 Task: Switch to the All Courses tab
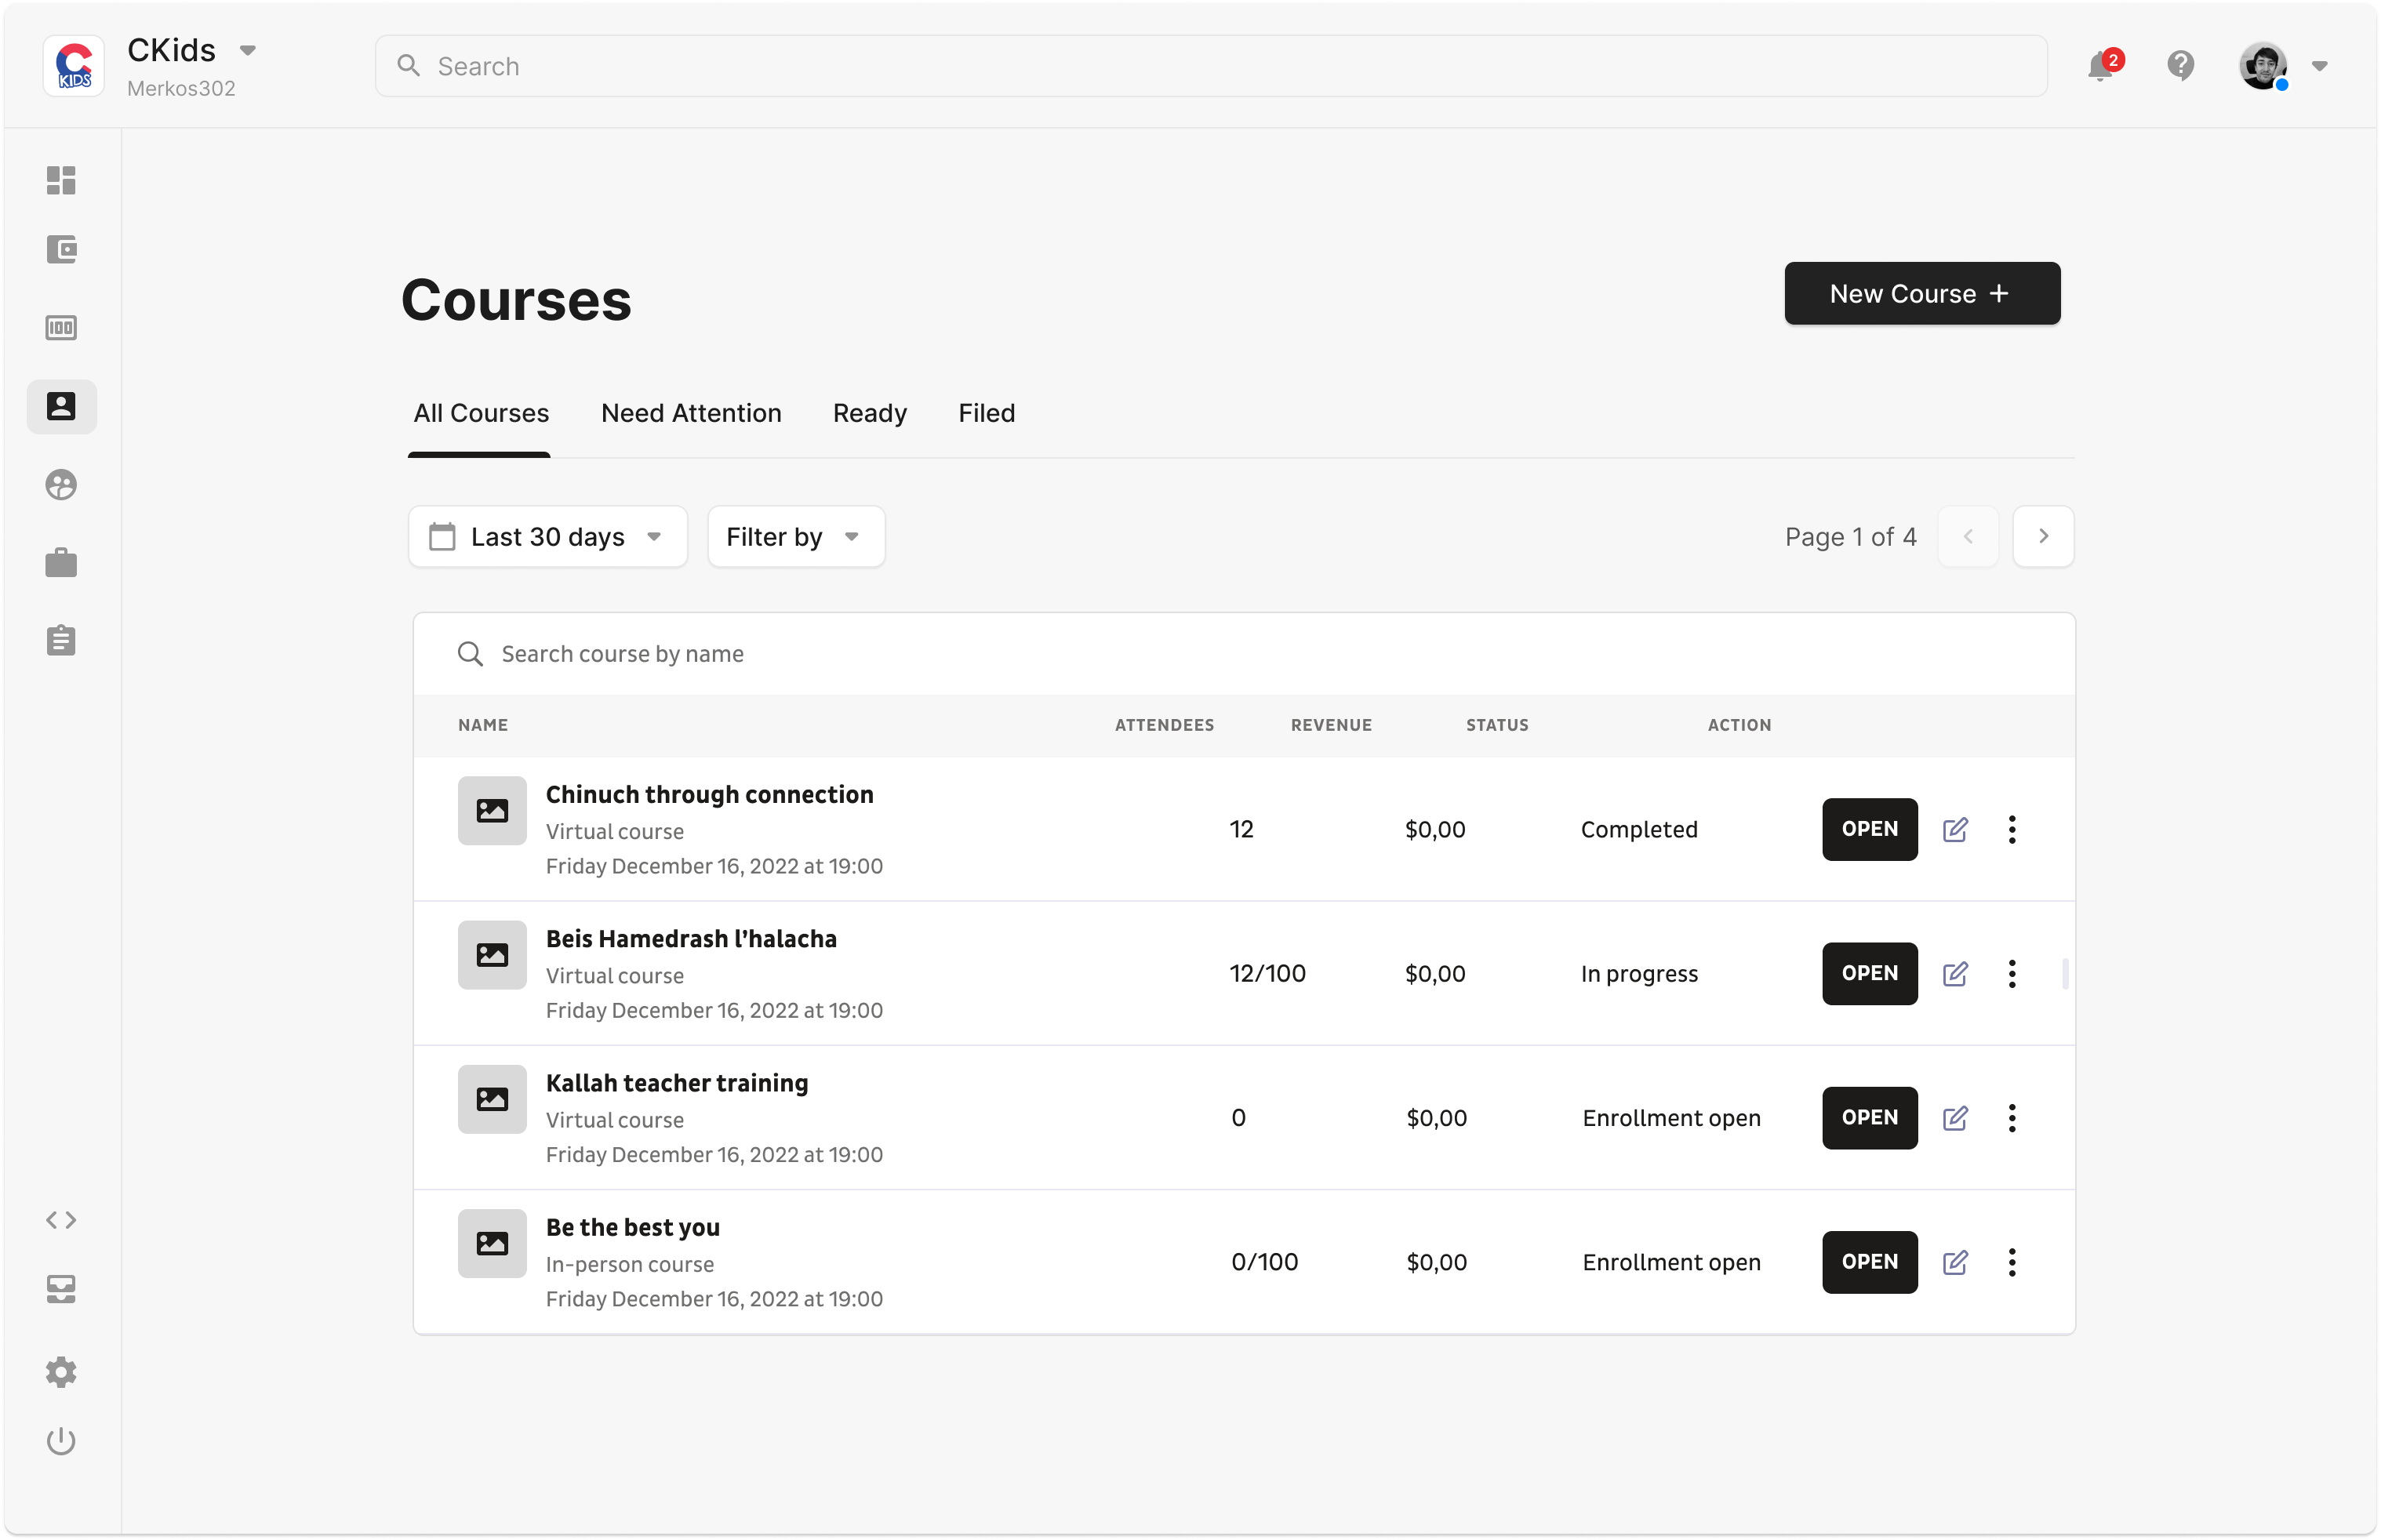click(481, 413)
